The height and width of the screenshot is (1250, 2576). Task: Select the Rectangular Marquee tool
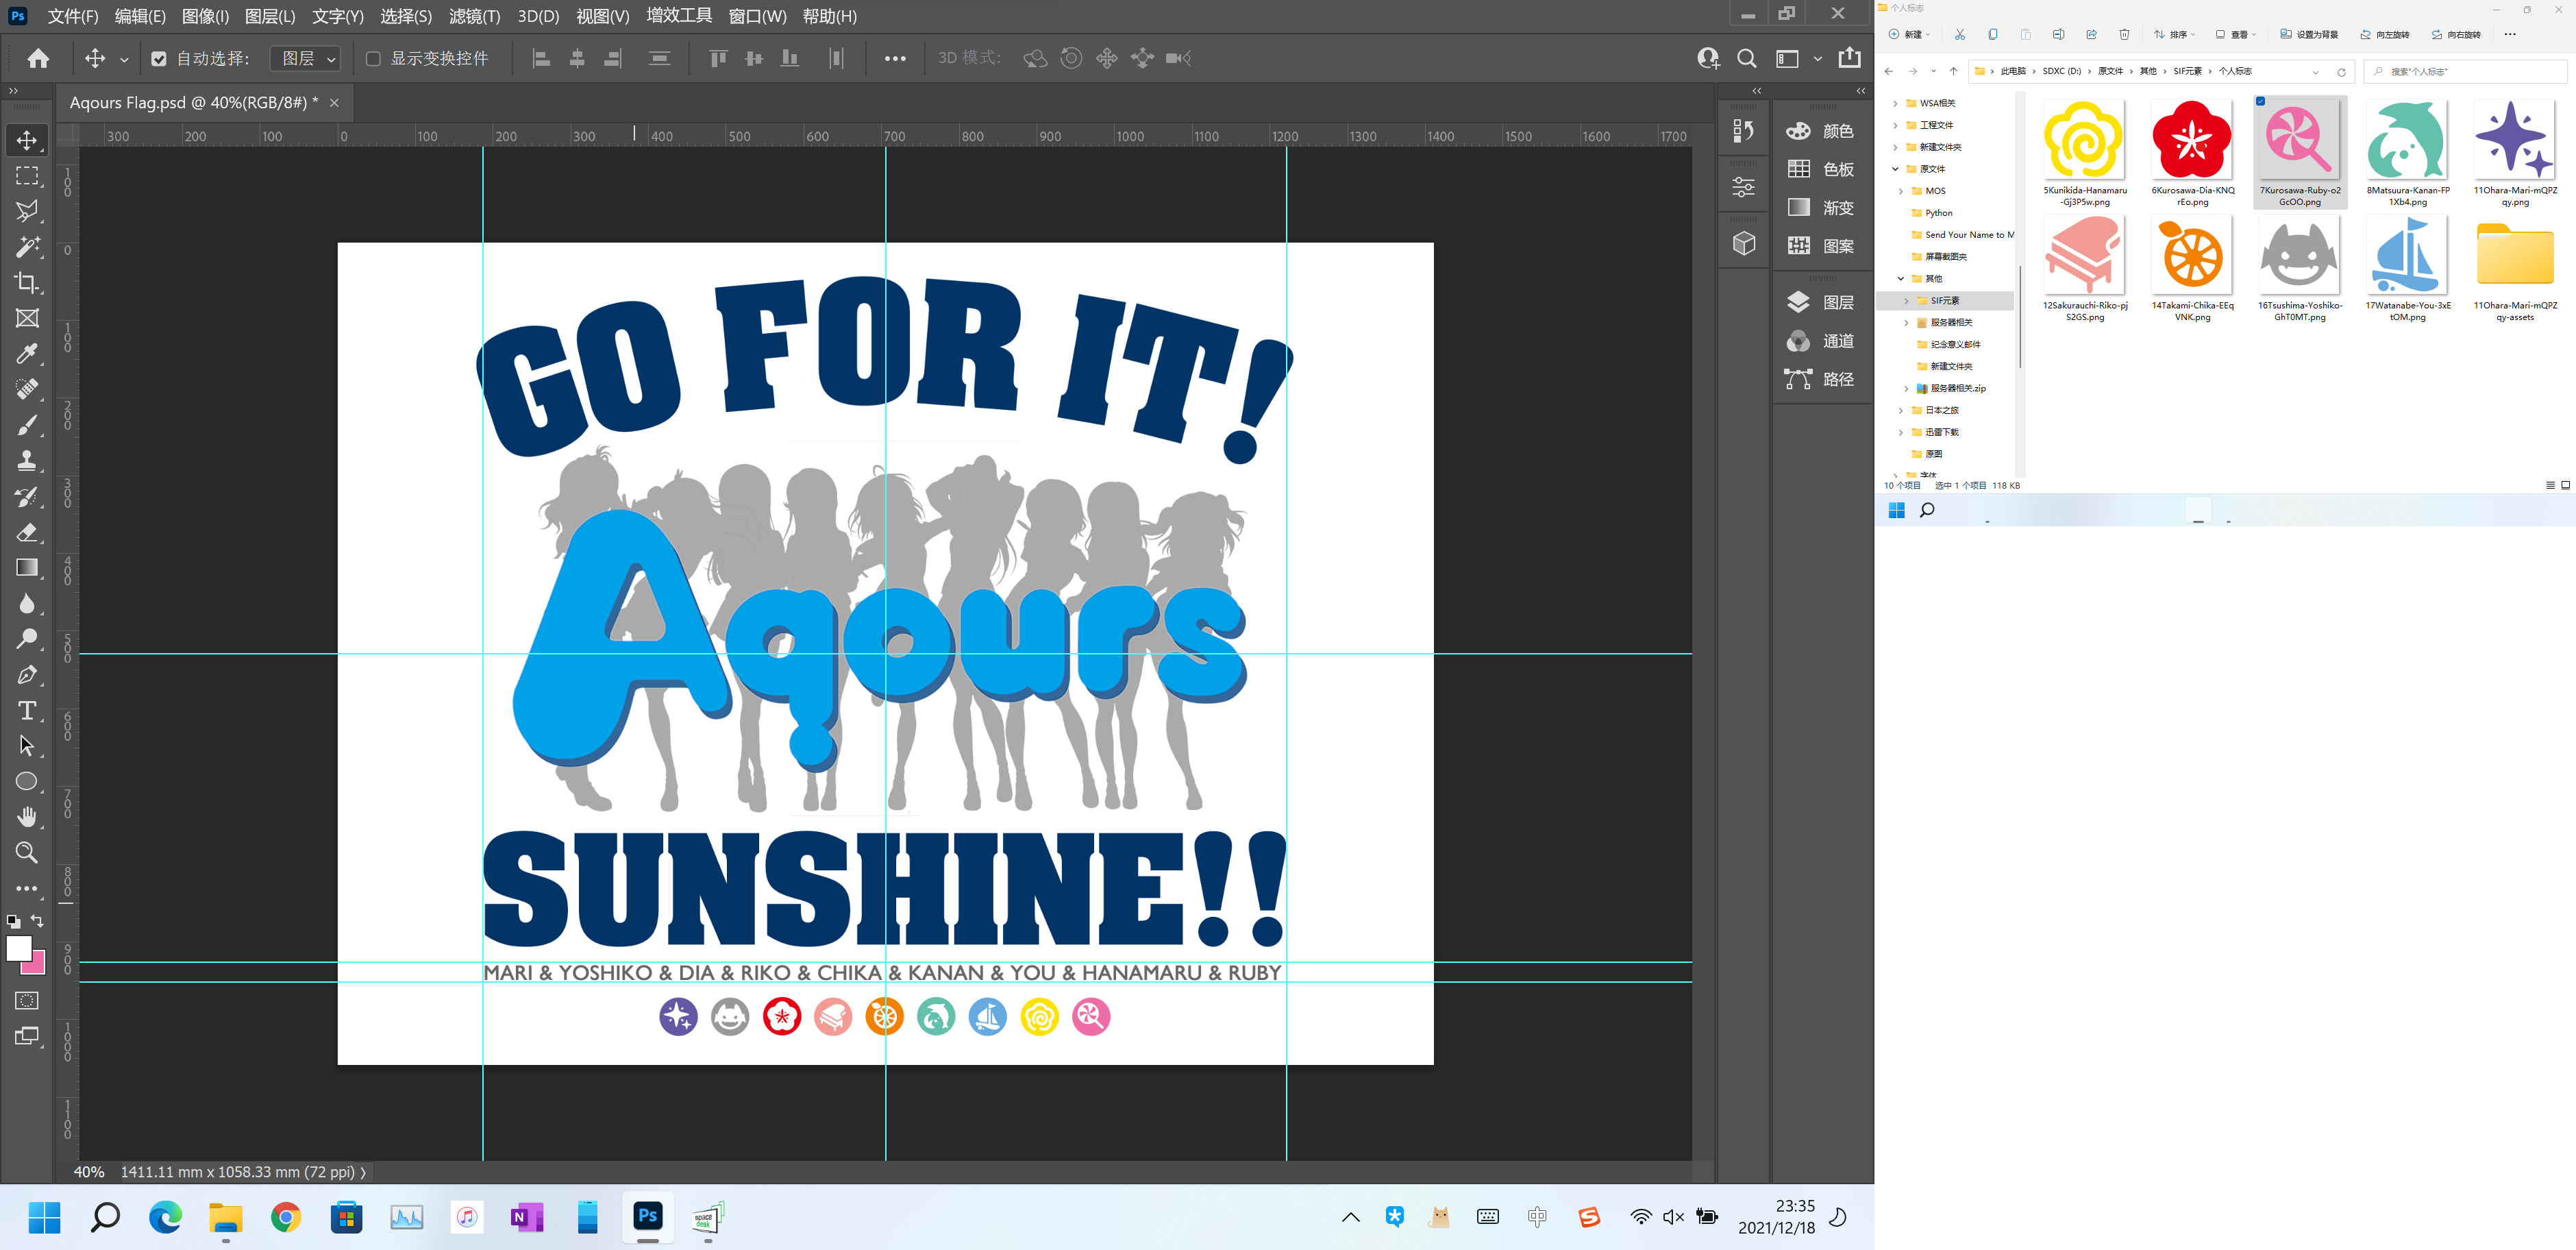click(27, 176)
